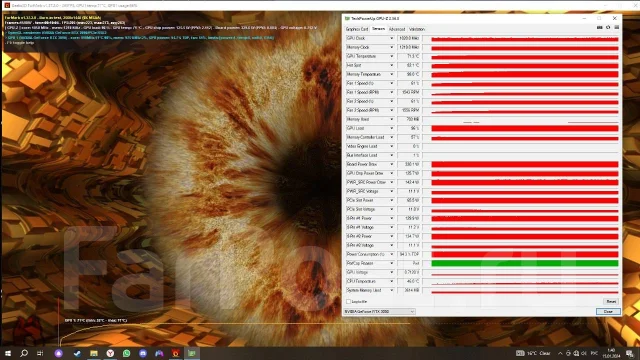Expand the Memory Clock sensor dropdown
The width and height of the screenshot is (640, 360).
(x=391, y=47)
